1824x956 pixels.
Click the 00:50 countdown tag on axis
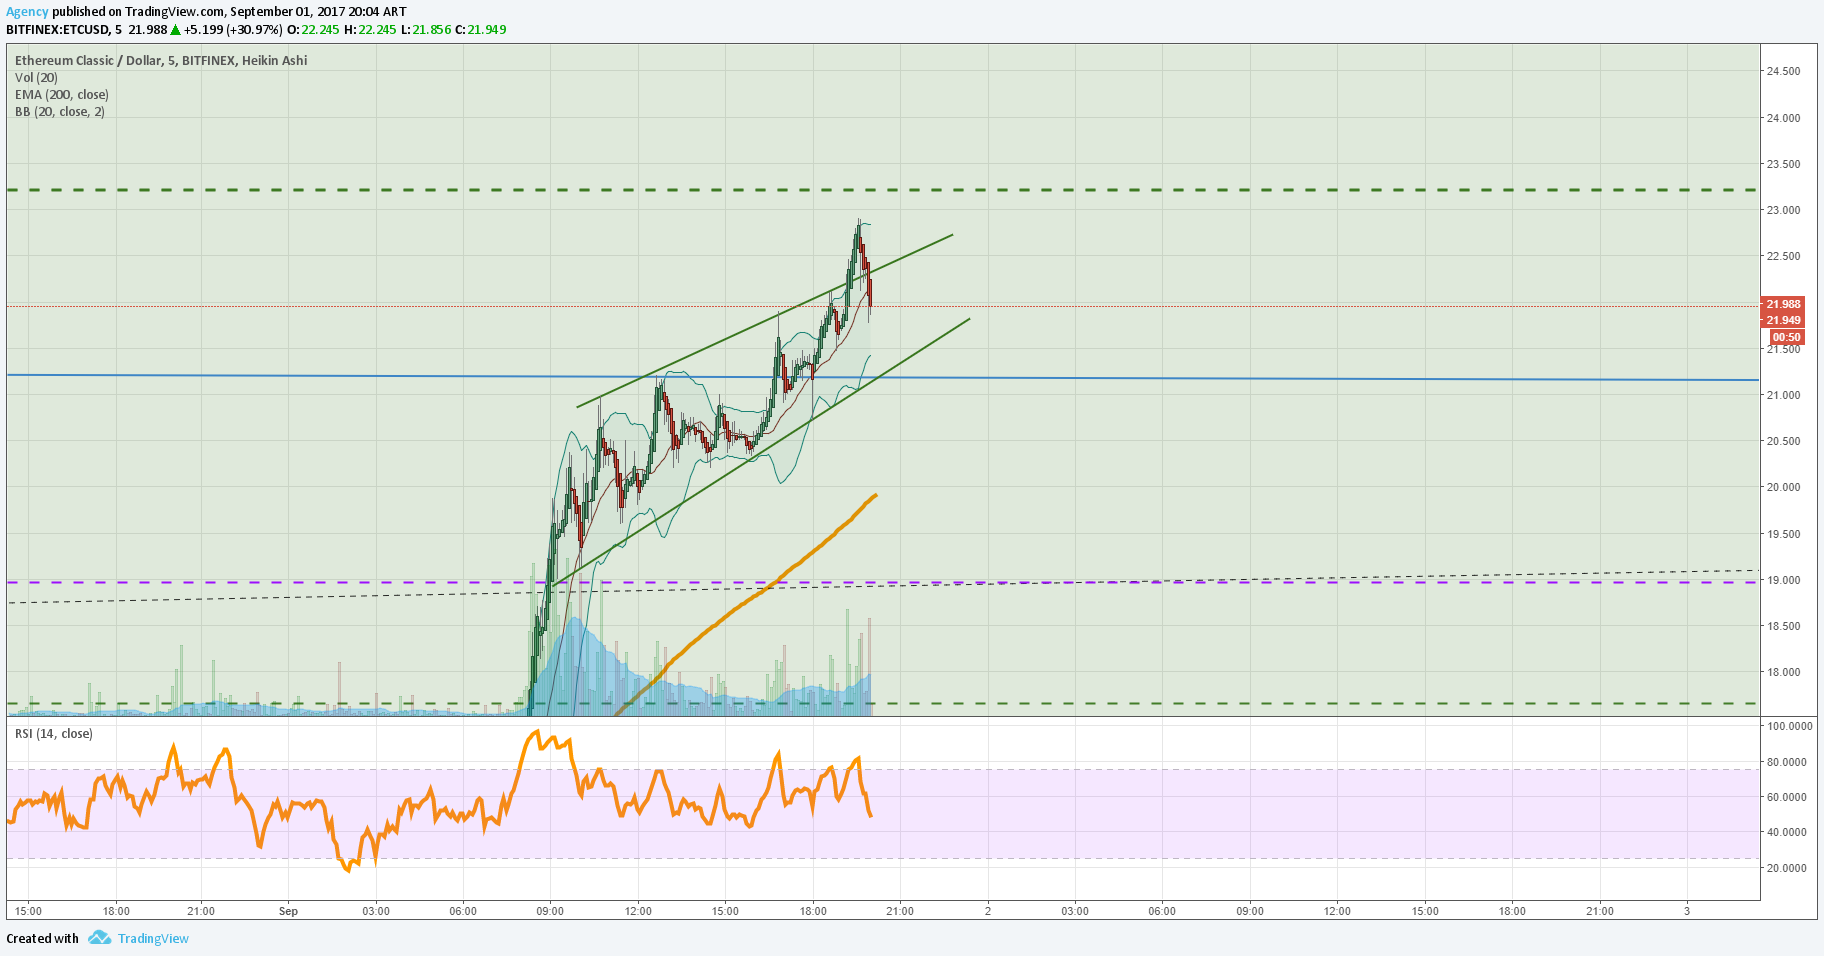[x=1786, y=337]
